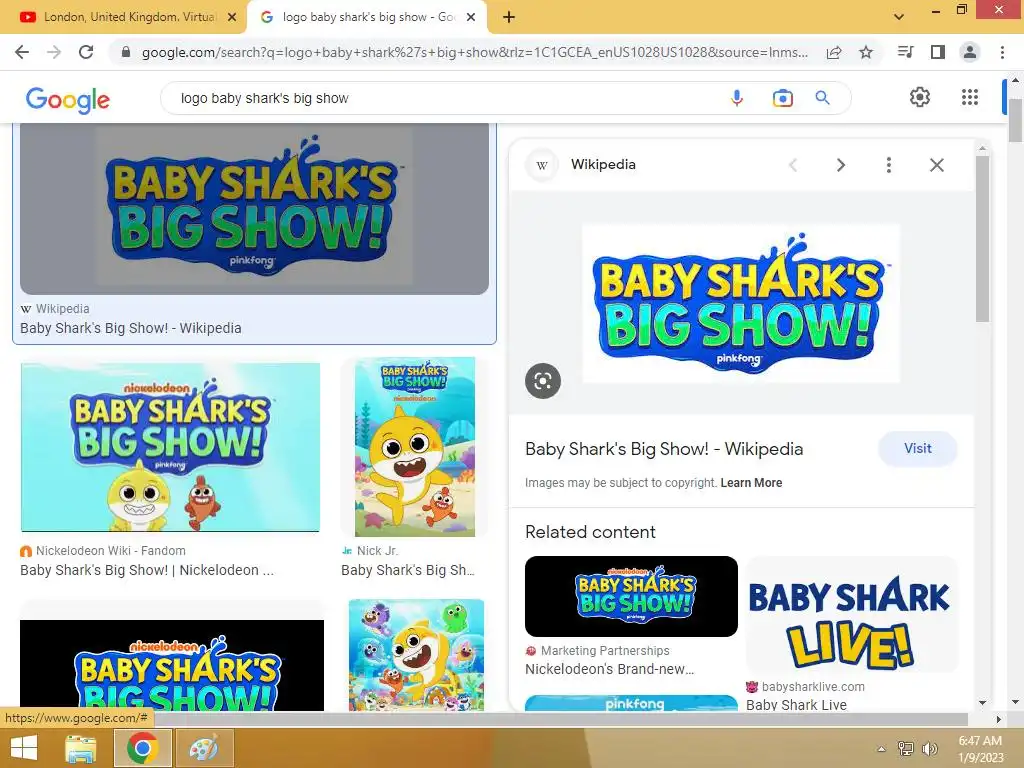The height and width of the screenshot is (768, 1024).
Task: Open the Google apps grid
Action: point(970,97)
